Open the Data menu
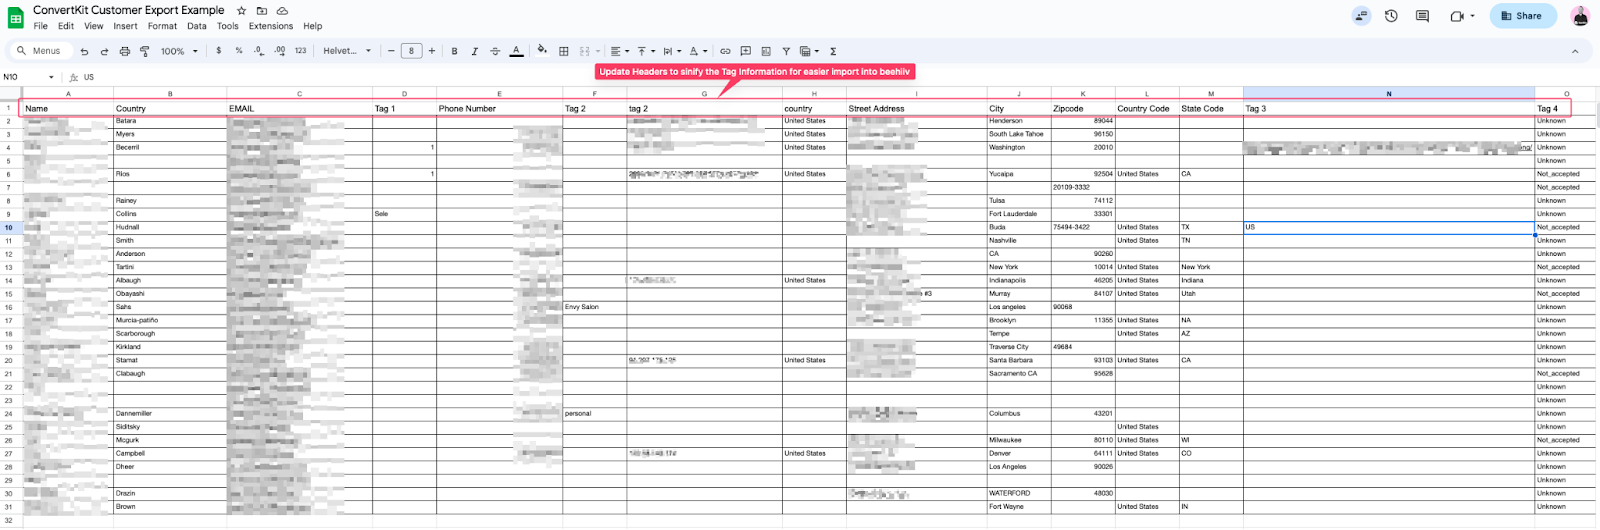This screenshot has height=530, width=1600. (197, 26)
